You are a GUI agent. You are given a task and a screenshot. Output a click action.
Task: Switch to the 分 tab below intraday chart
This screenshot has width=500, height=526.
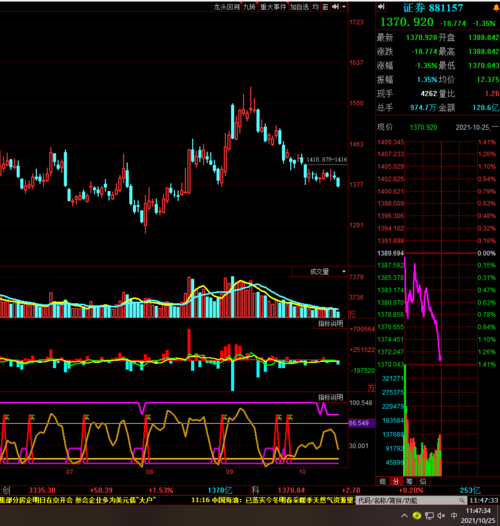click(x=396, y=481)
